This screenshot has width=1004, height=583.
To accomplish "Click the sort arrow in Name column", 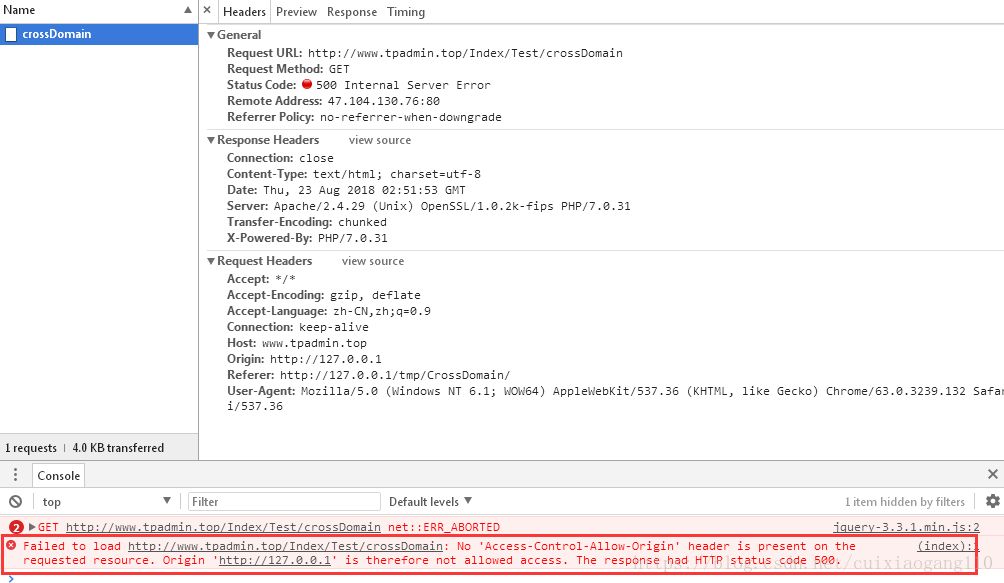I will point(188,10).
